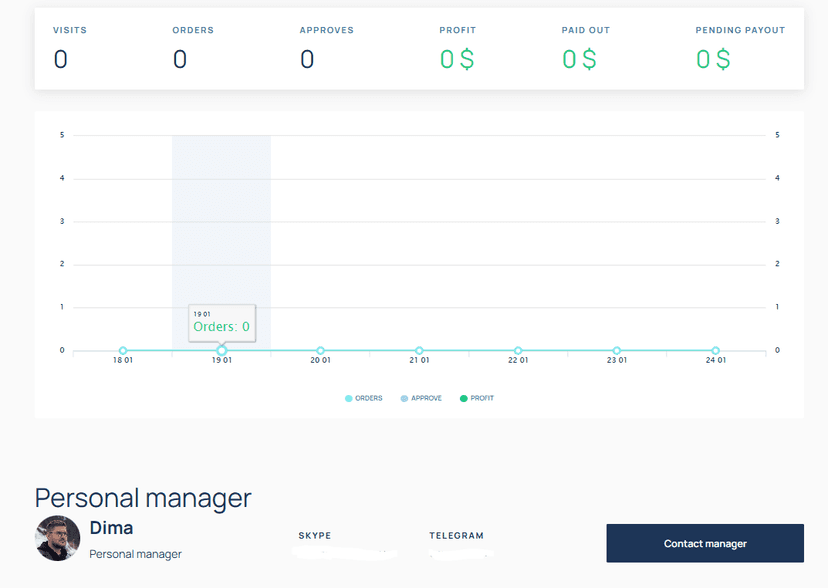This screenshot has height=588, width=828.
Task: Select the 18 01 data point on chart
Action: coord(123,350)
